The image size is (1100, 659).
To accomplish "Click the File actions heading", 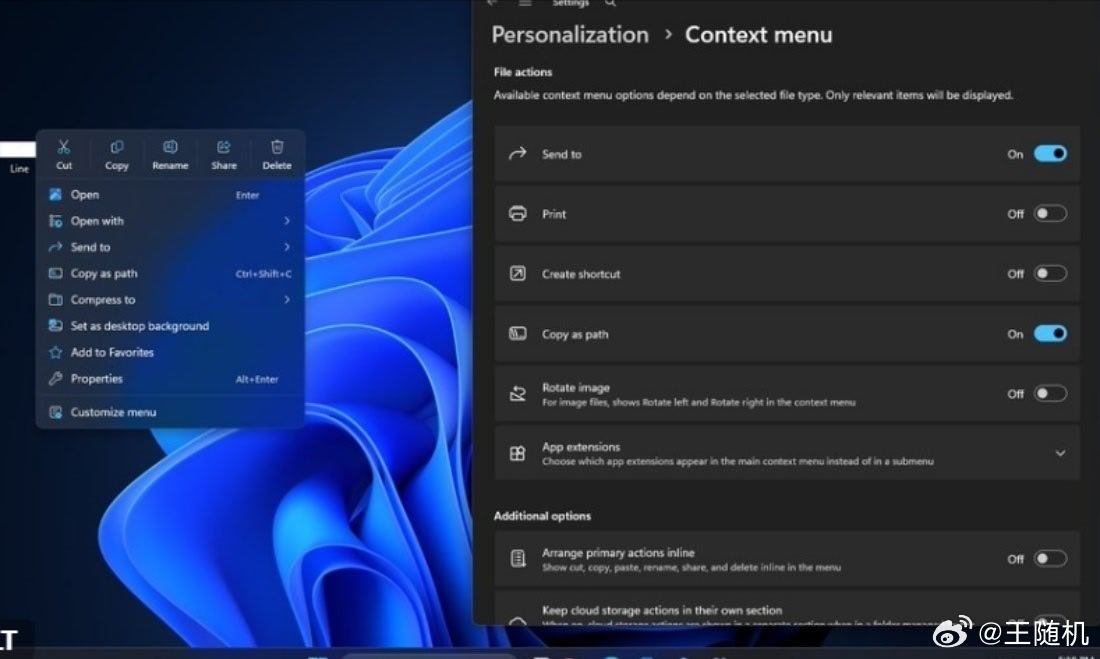I will [x=523, y=72].
